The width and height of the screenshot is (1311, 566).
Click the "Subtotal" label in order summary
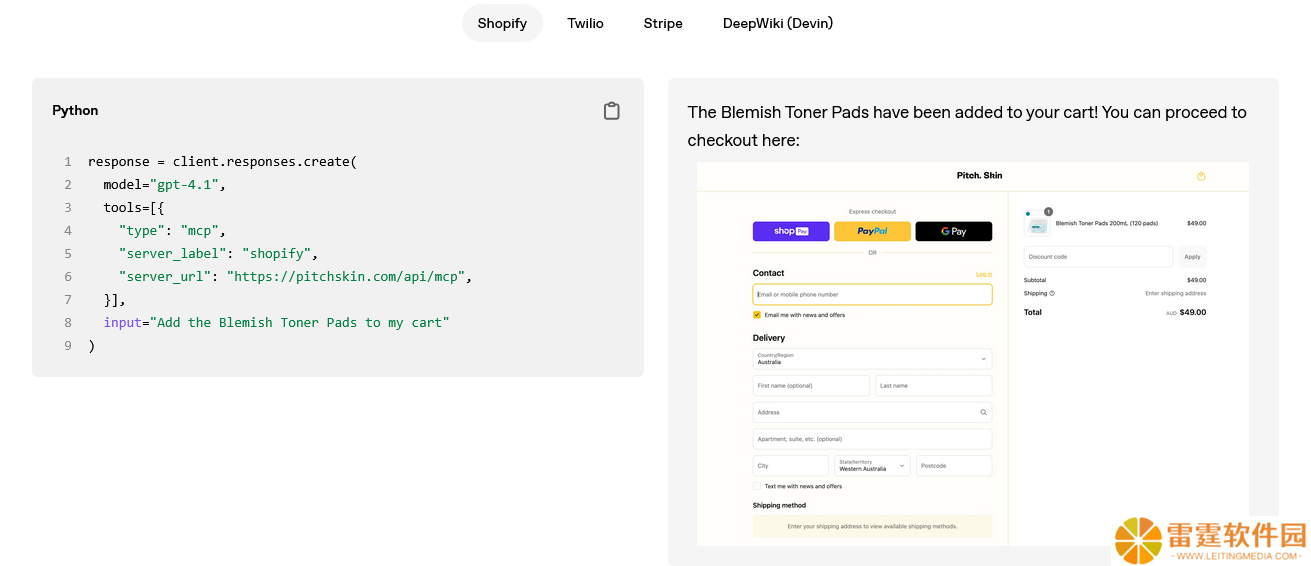(1035, 280)
